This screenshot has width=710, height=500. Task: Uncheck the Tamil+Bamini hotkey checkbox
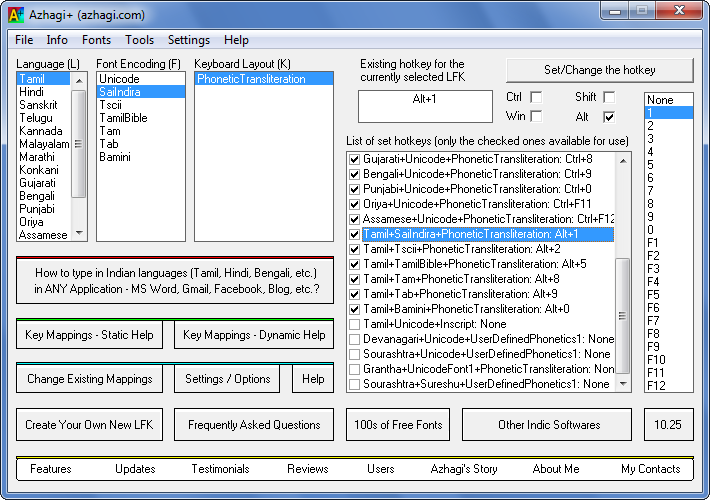coord(355,309)
